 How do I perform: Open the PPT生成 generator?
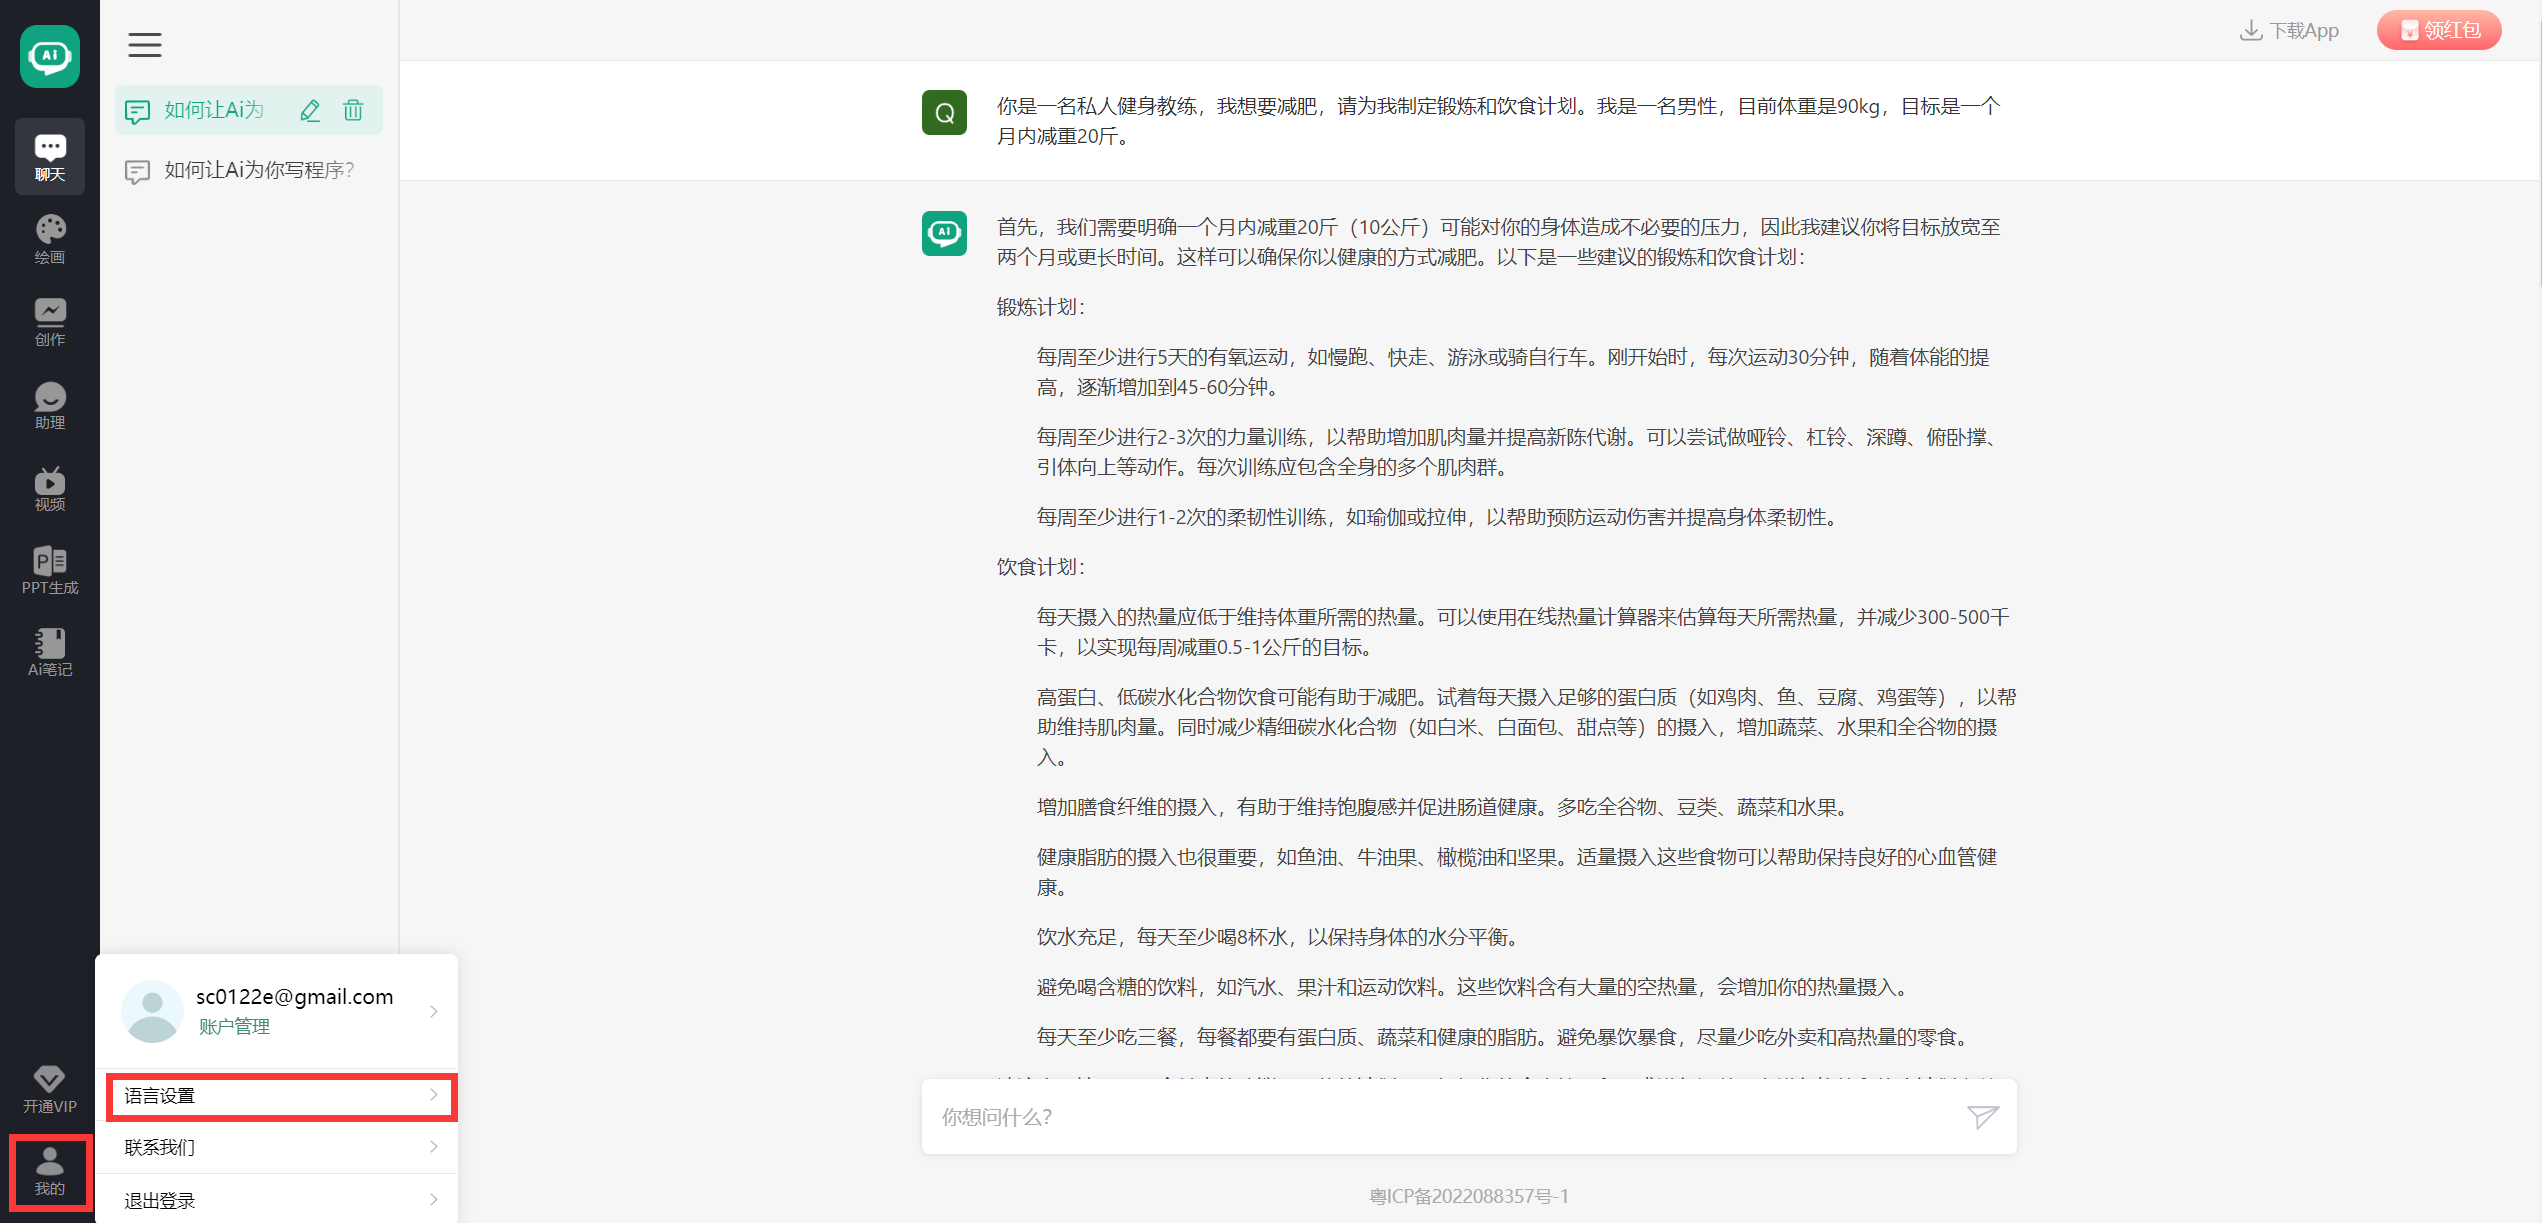[x=49, y=570]
